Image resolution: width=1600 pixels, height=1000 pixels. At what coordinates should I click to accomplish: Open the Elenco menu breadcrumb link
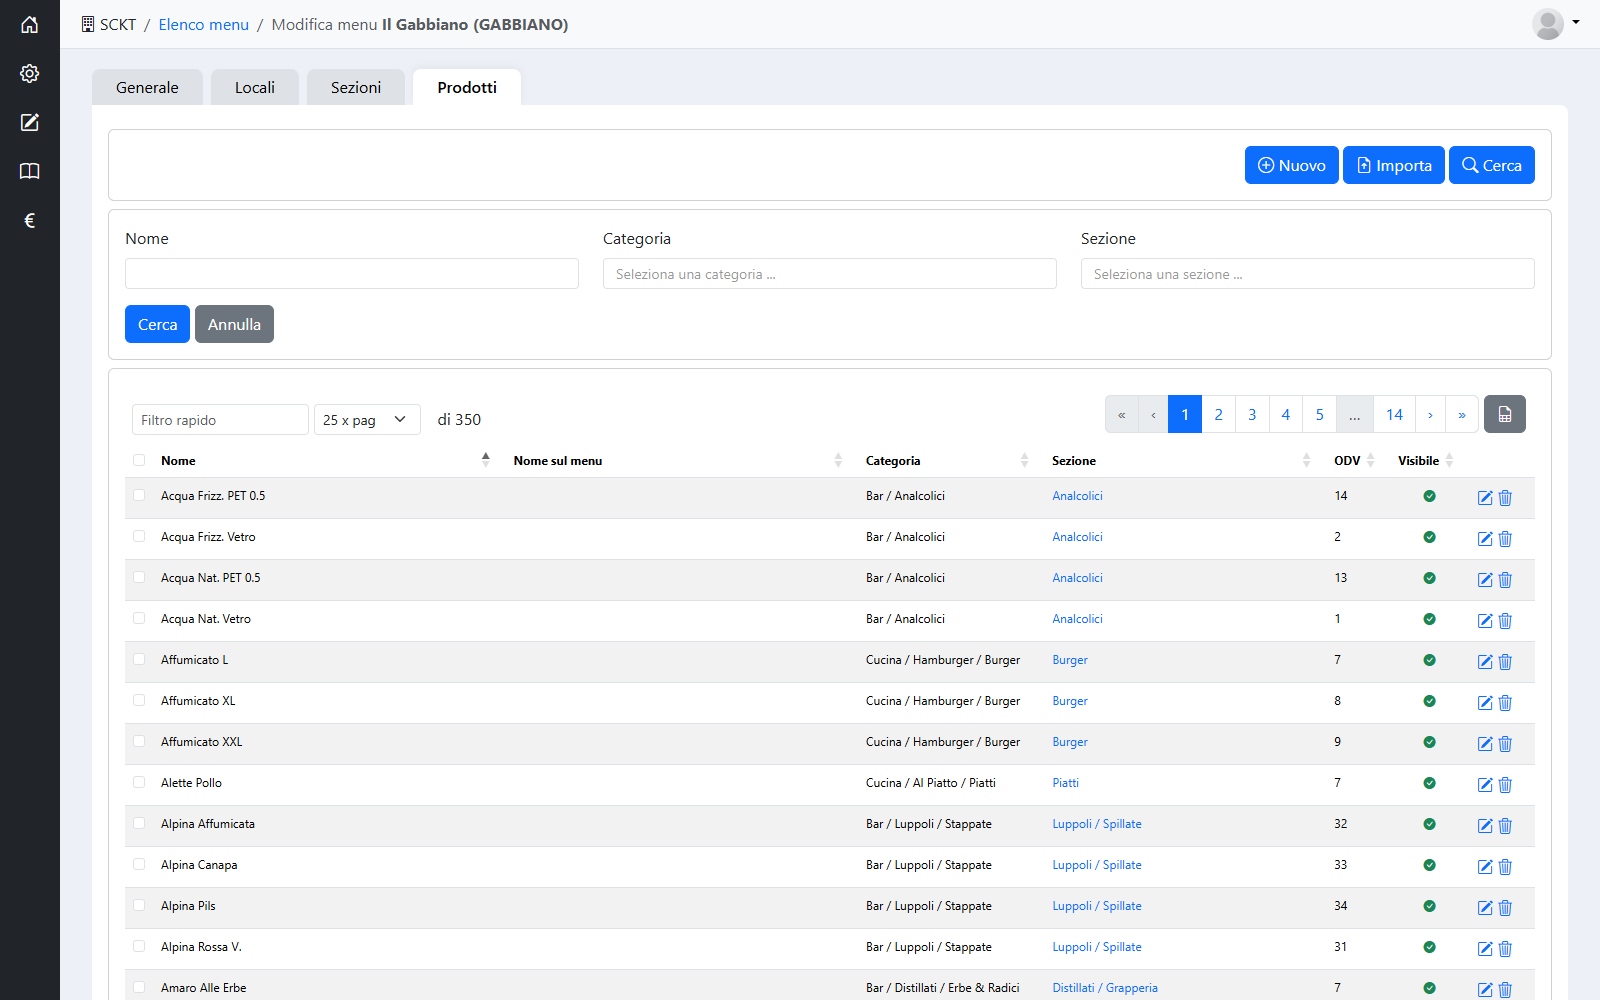coord(204,24)
